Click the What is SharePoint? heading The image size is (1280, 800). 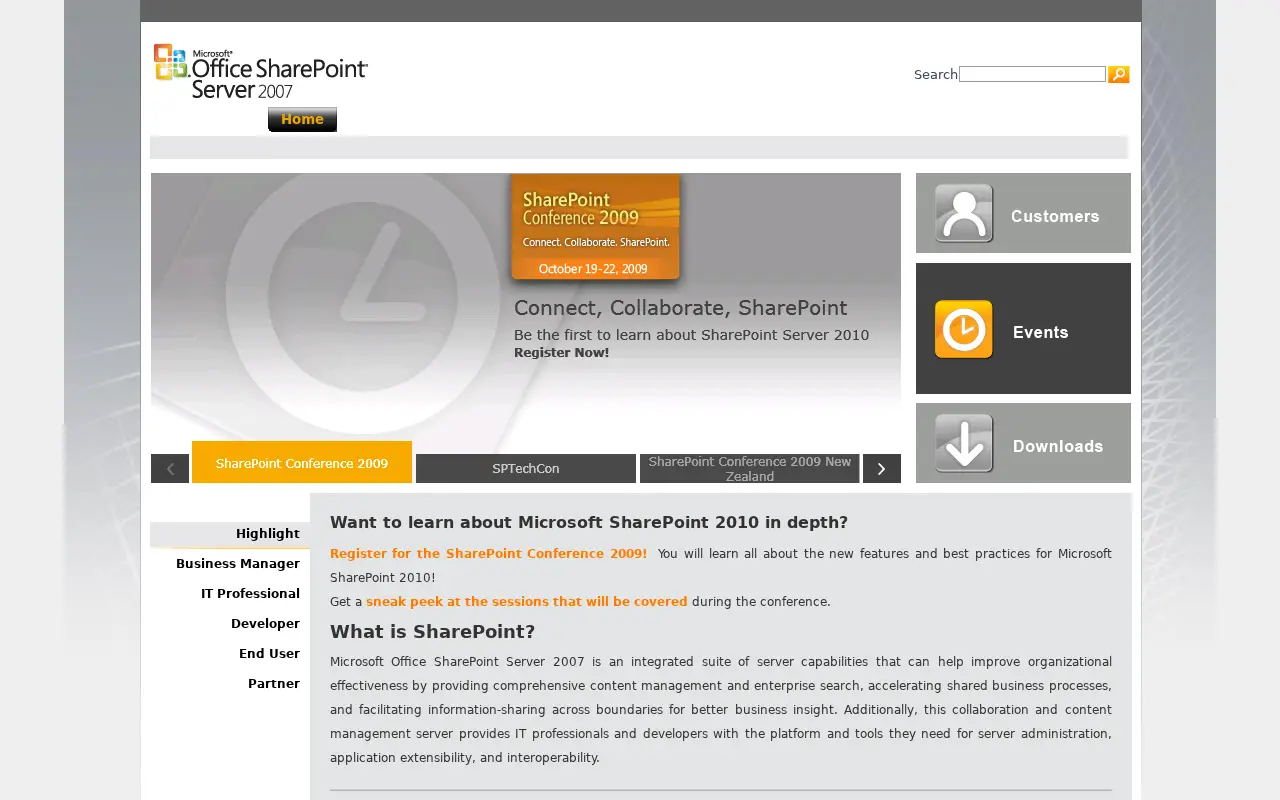(x=432, y=632)
